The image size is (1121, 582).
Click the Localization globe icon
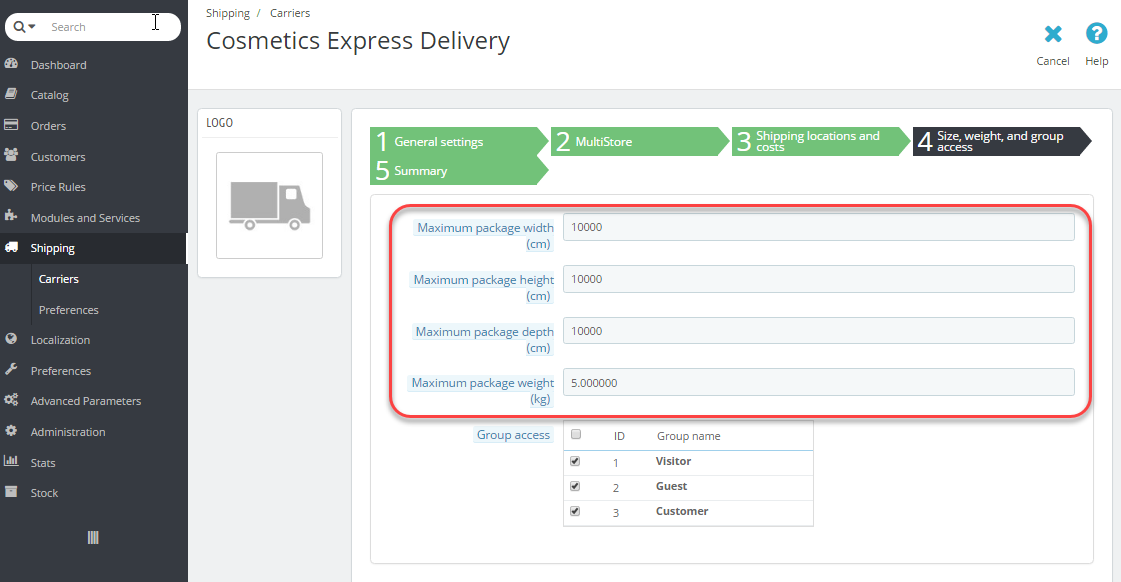tap(11, 339)
